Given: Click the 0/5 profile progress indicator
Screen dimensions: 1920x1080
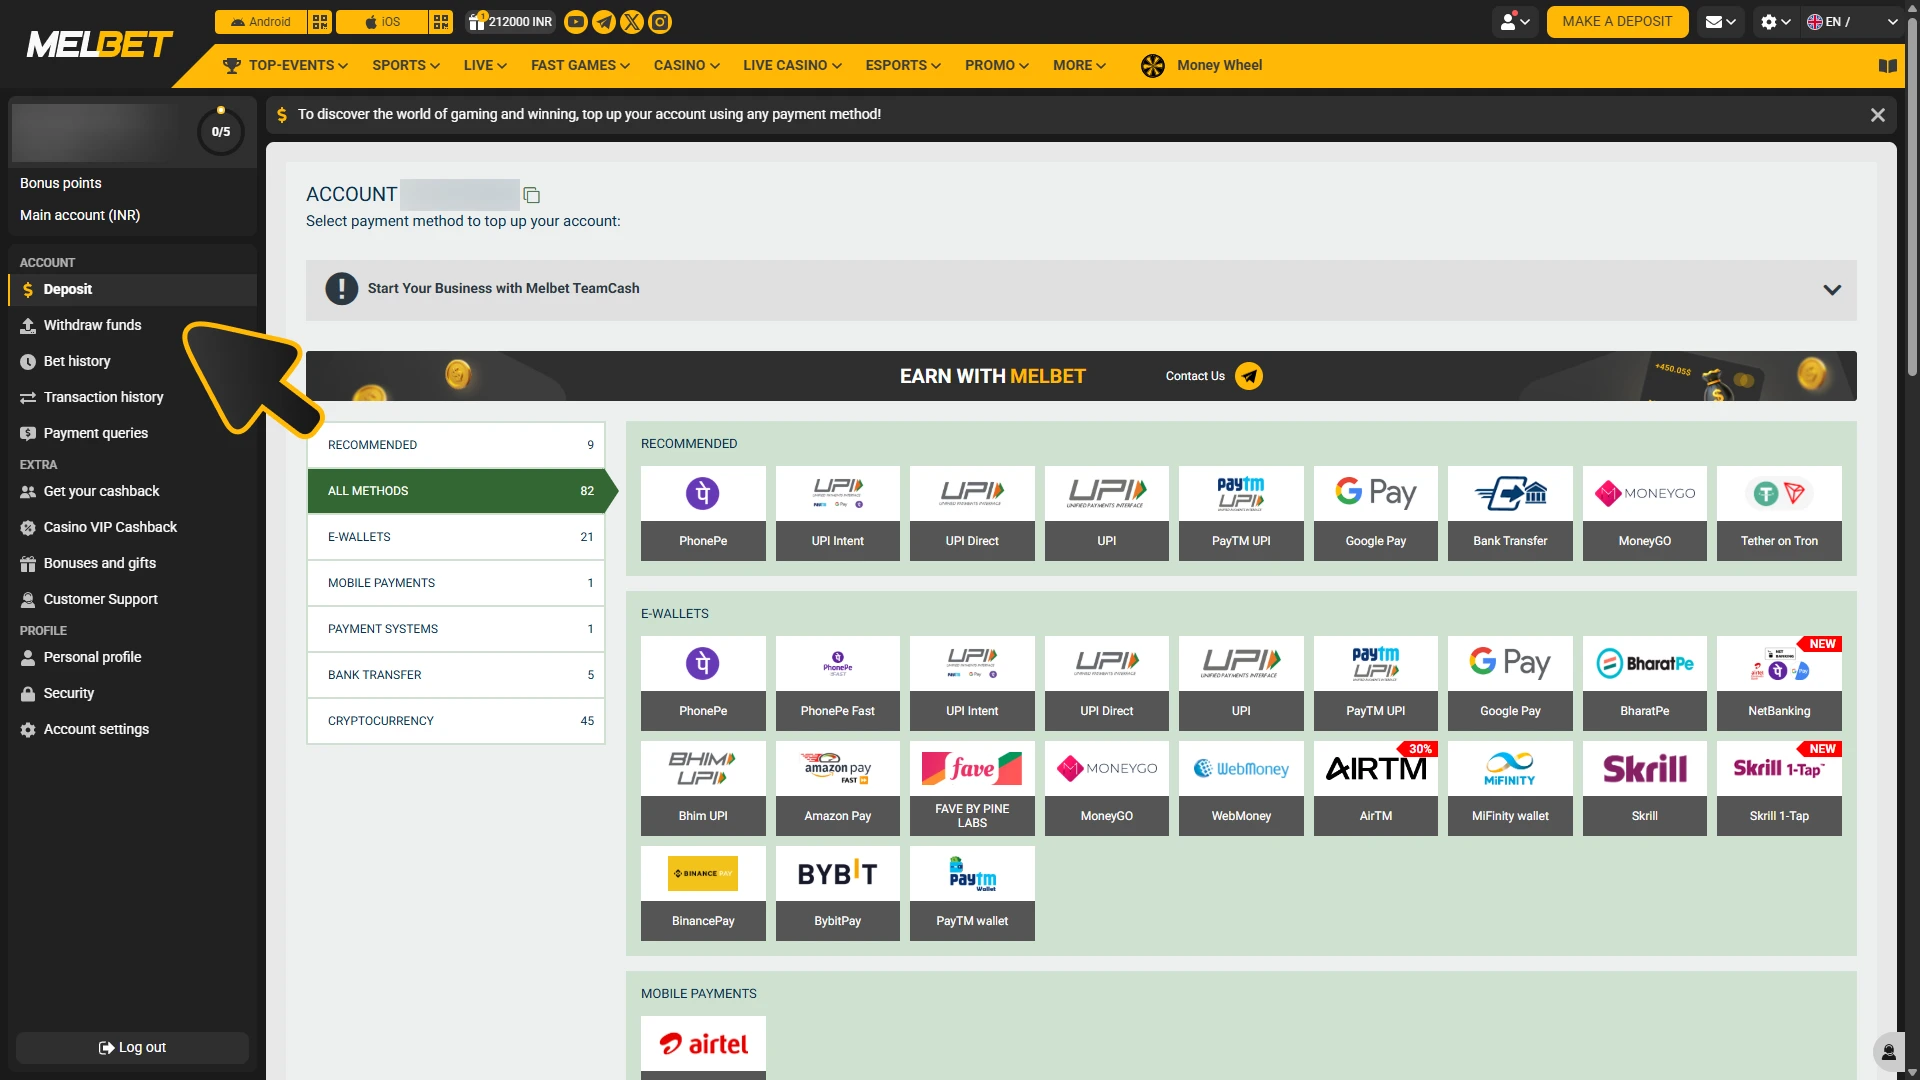Looking at the screenshot, I should click(x=221, y=132).
